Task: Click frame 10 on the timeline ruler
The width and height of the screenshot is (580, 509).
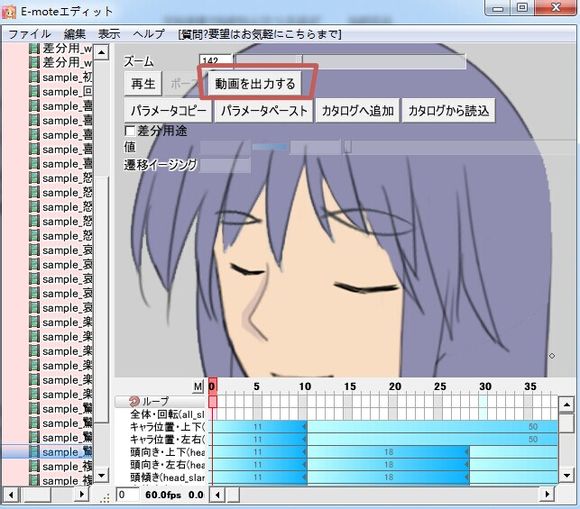Action: tap(305, 387)
